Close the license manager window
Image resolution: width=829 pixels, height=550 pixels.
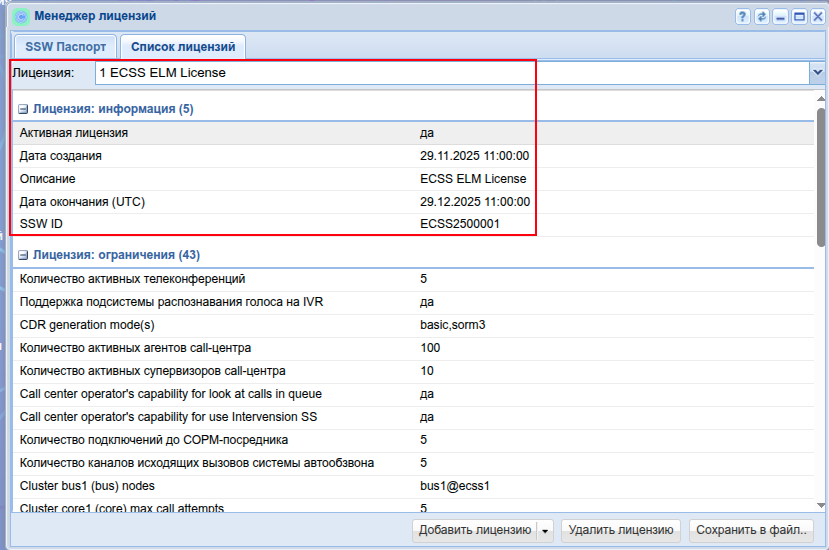click(818, 17)
